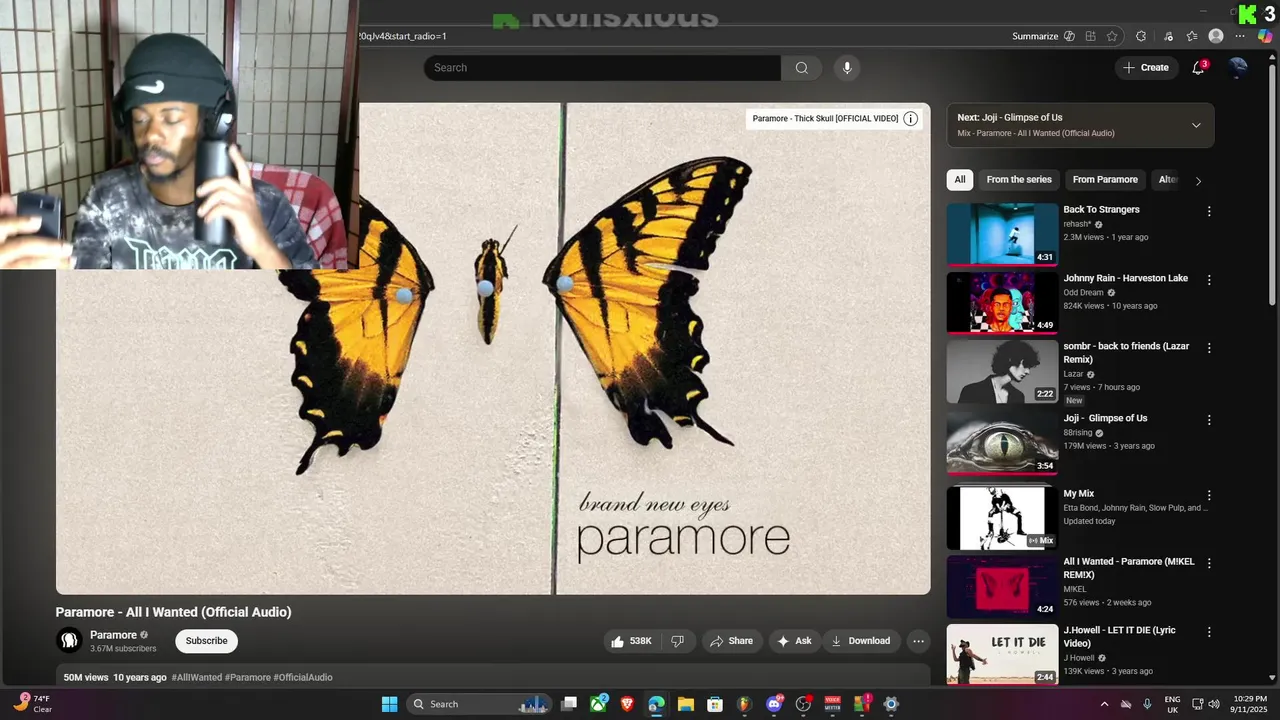
Task: Open clock showing 10:29 PM
Action: click(1250, 704)
